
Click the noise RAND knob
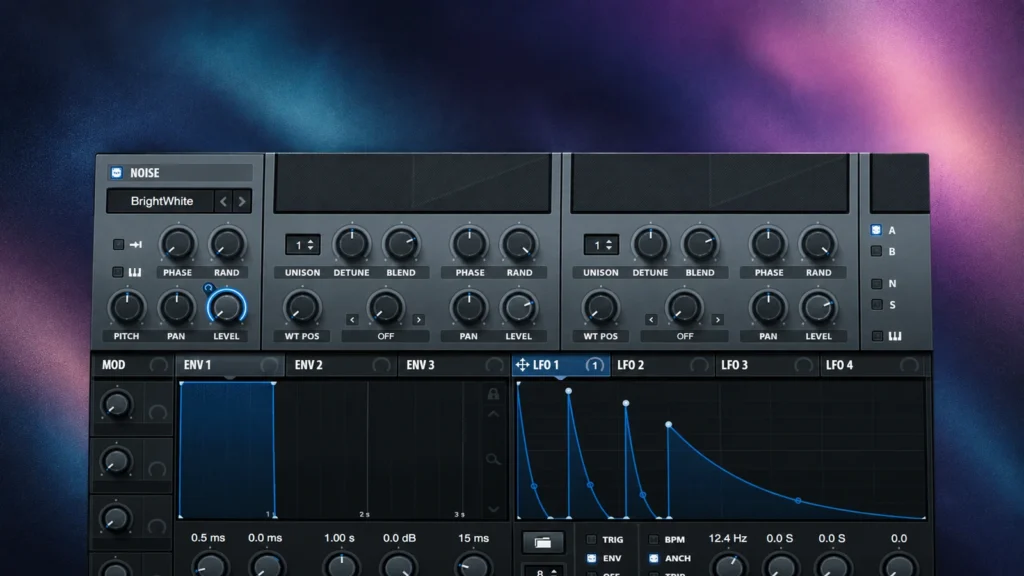[227, 244]
